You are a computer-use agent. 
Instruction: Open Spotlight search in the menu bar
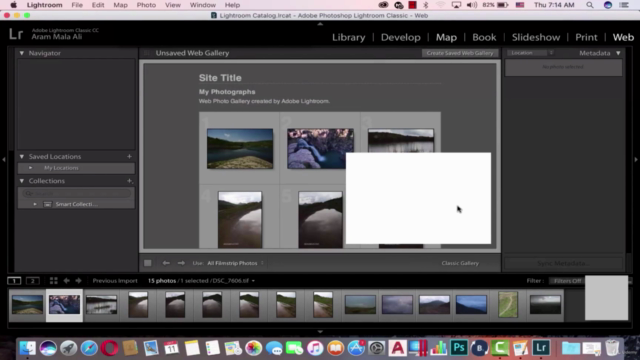coord(590,5)
